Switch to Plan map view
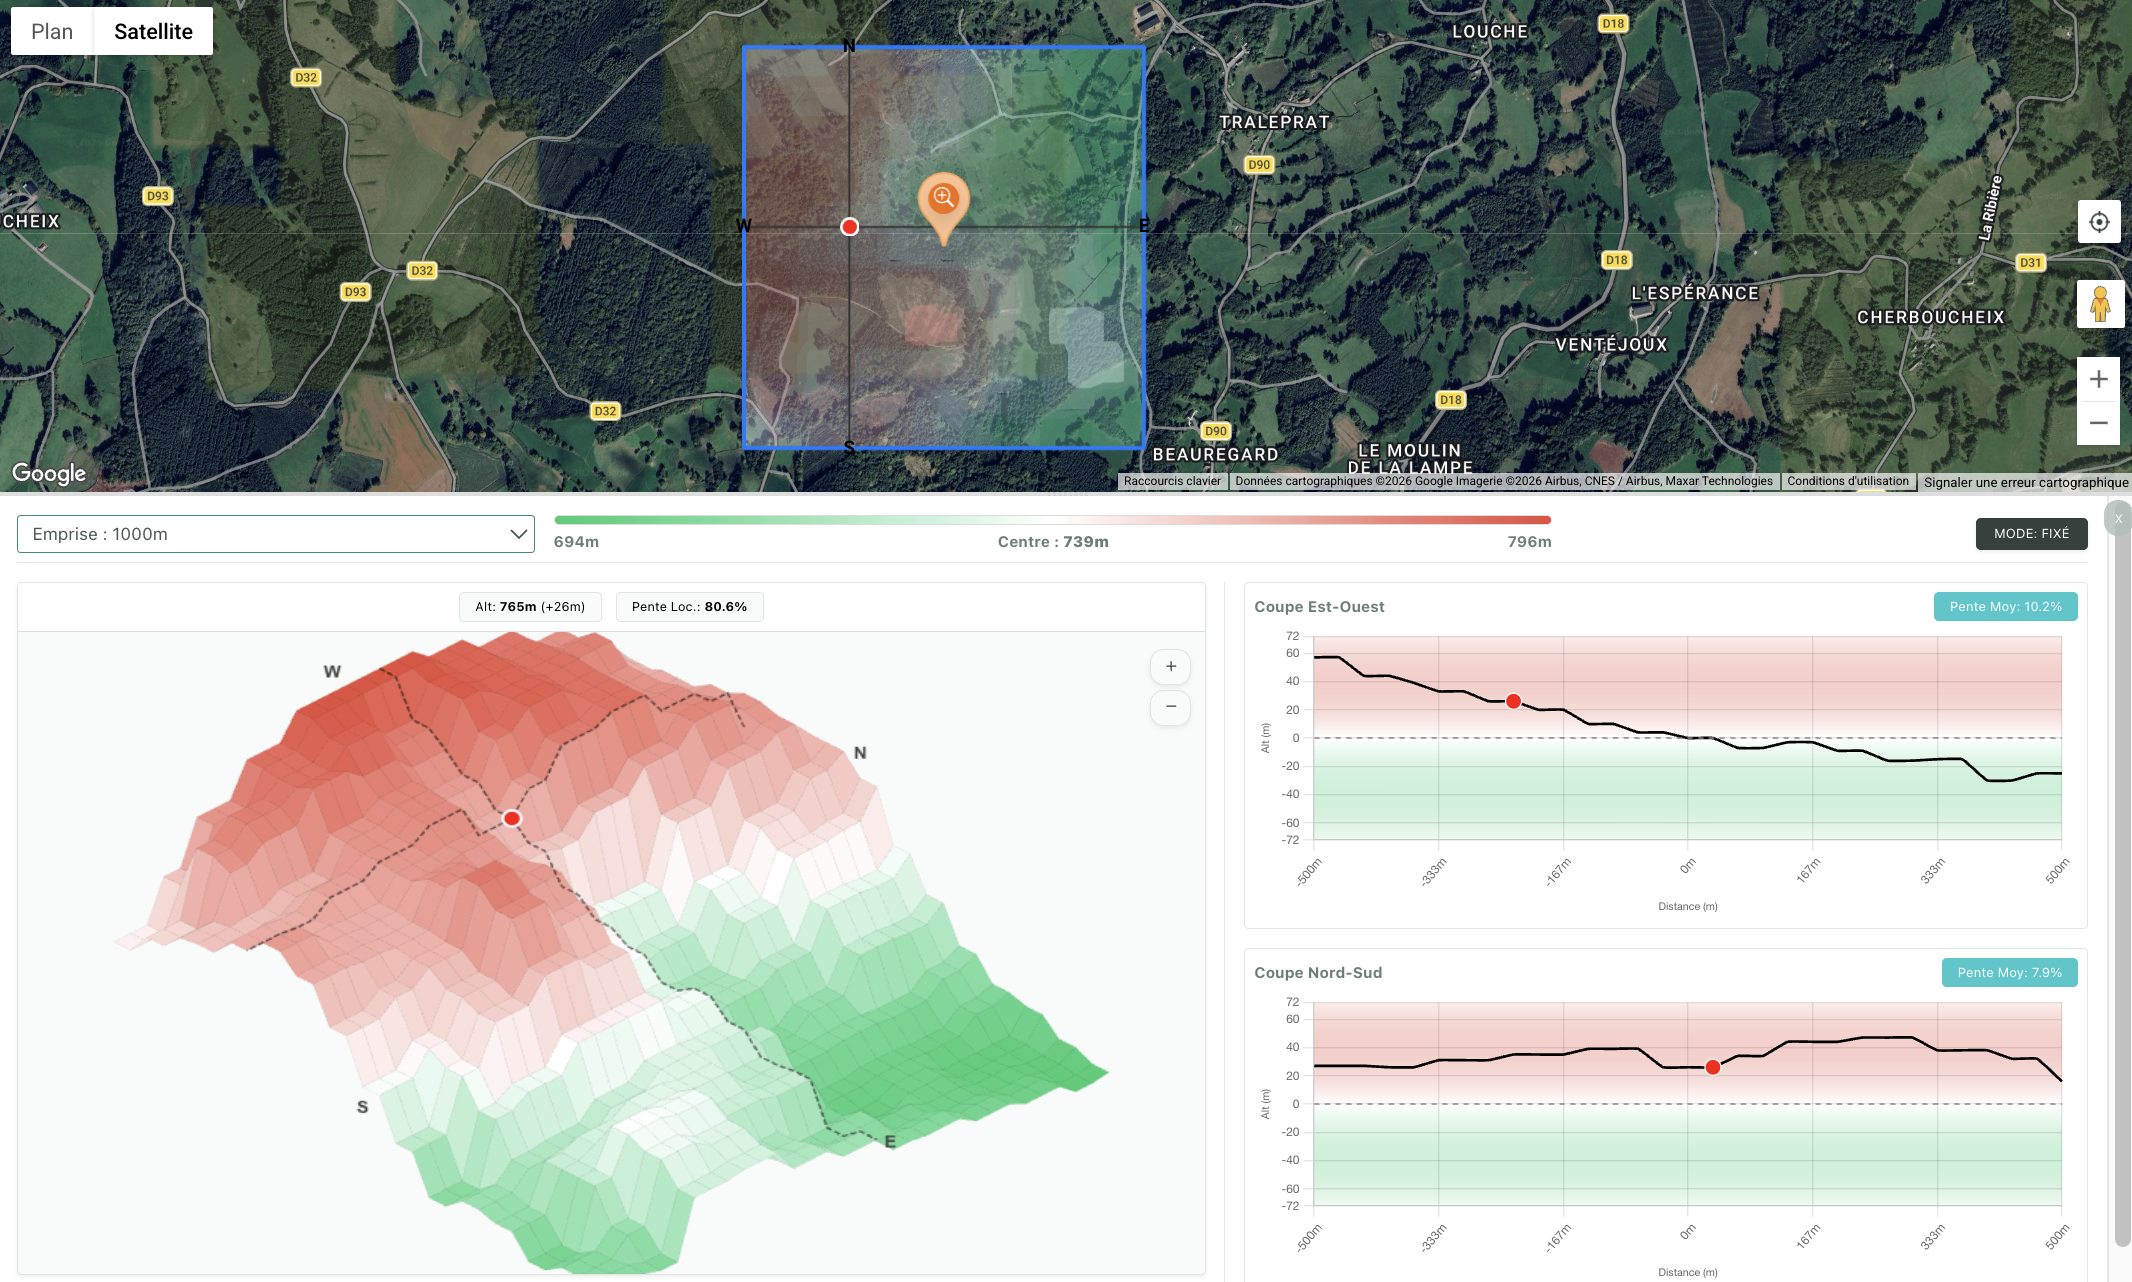Image resolution: width=2132 pixels, height=1282 pixels. tap(52, 31)
